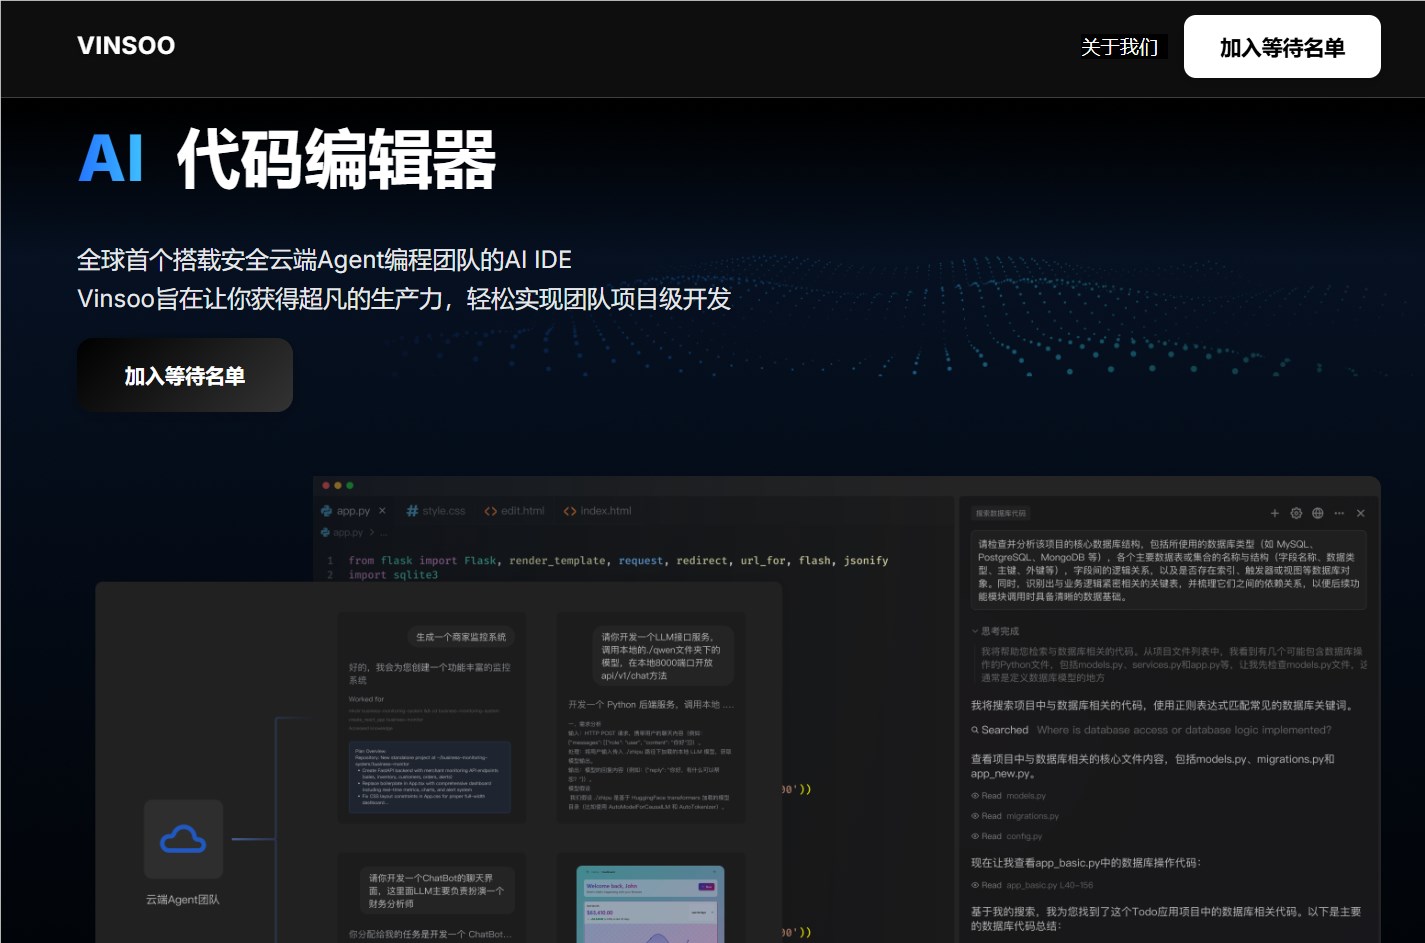The image size is (1425, 943).
Task: Click the globe icon in the agent panel
Action: 1317,513
